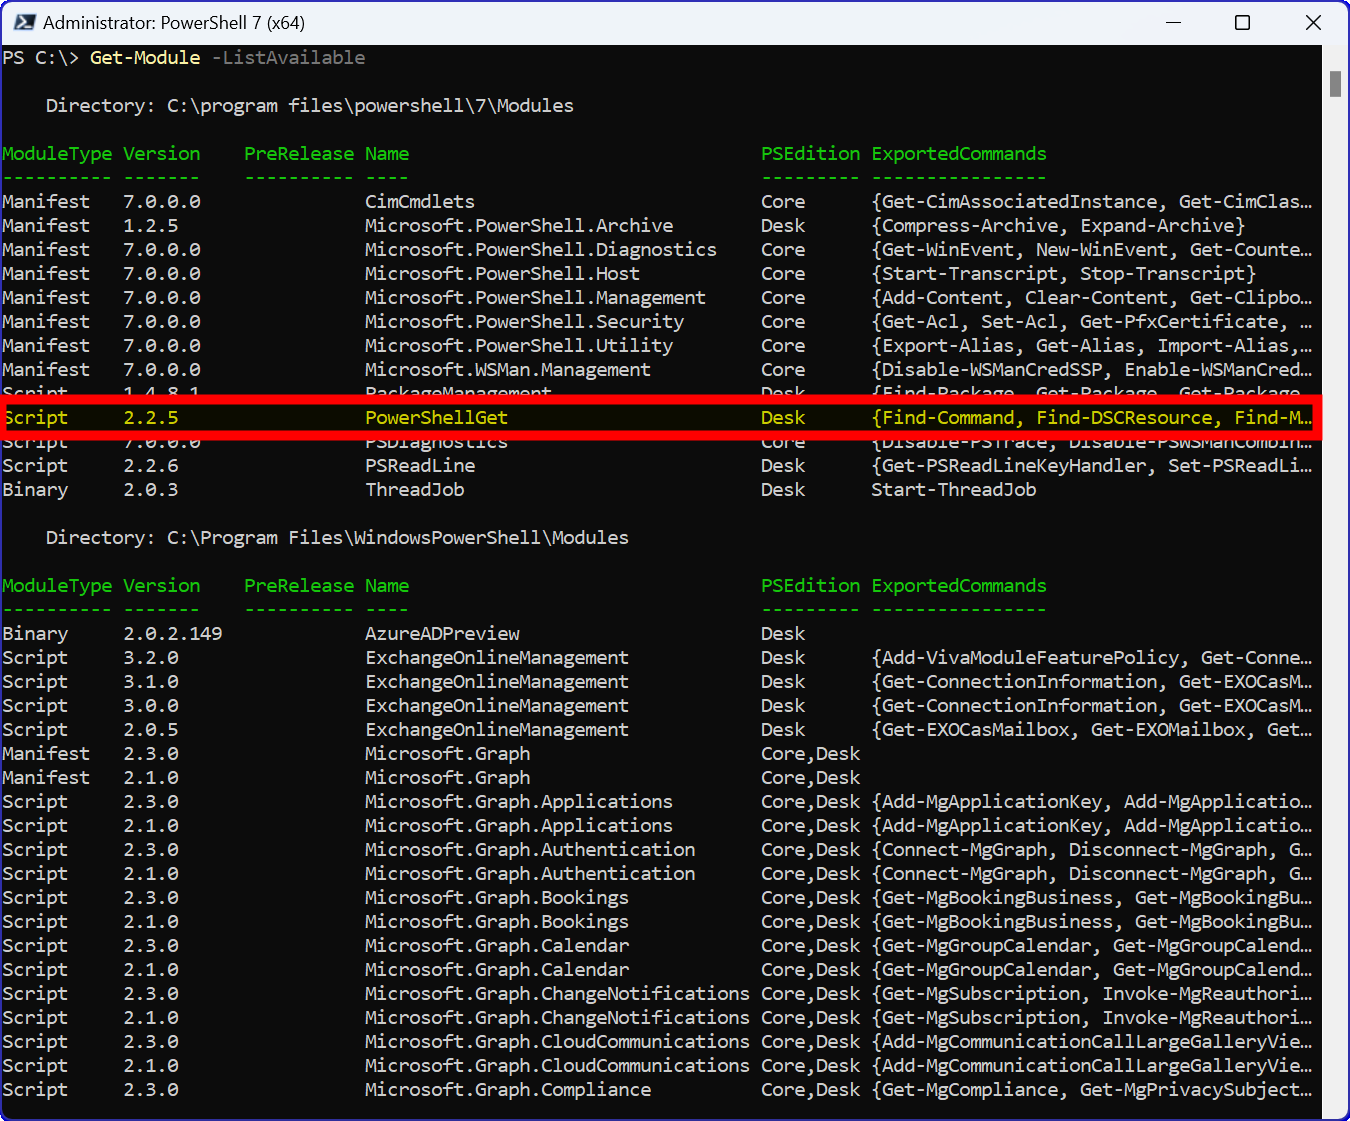
Task: Click the '{Compress-Archive, Expand-Archive}' exported commands
Action: click(1058, 226)
